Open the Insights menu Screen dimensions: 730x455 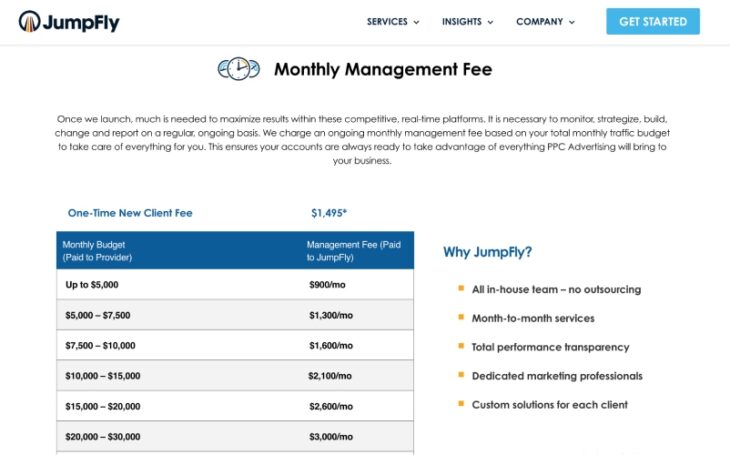point(462,21)
